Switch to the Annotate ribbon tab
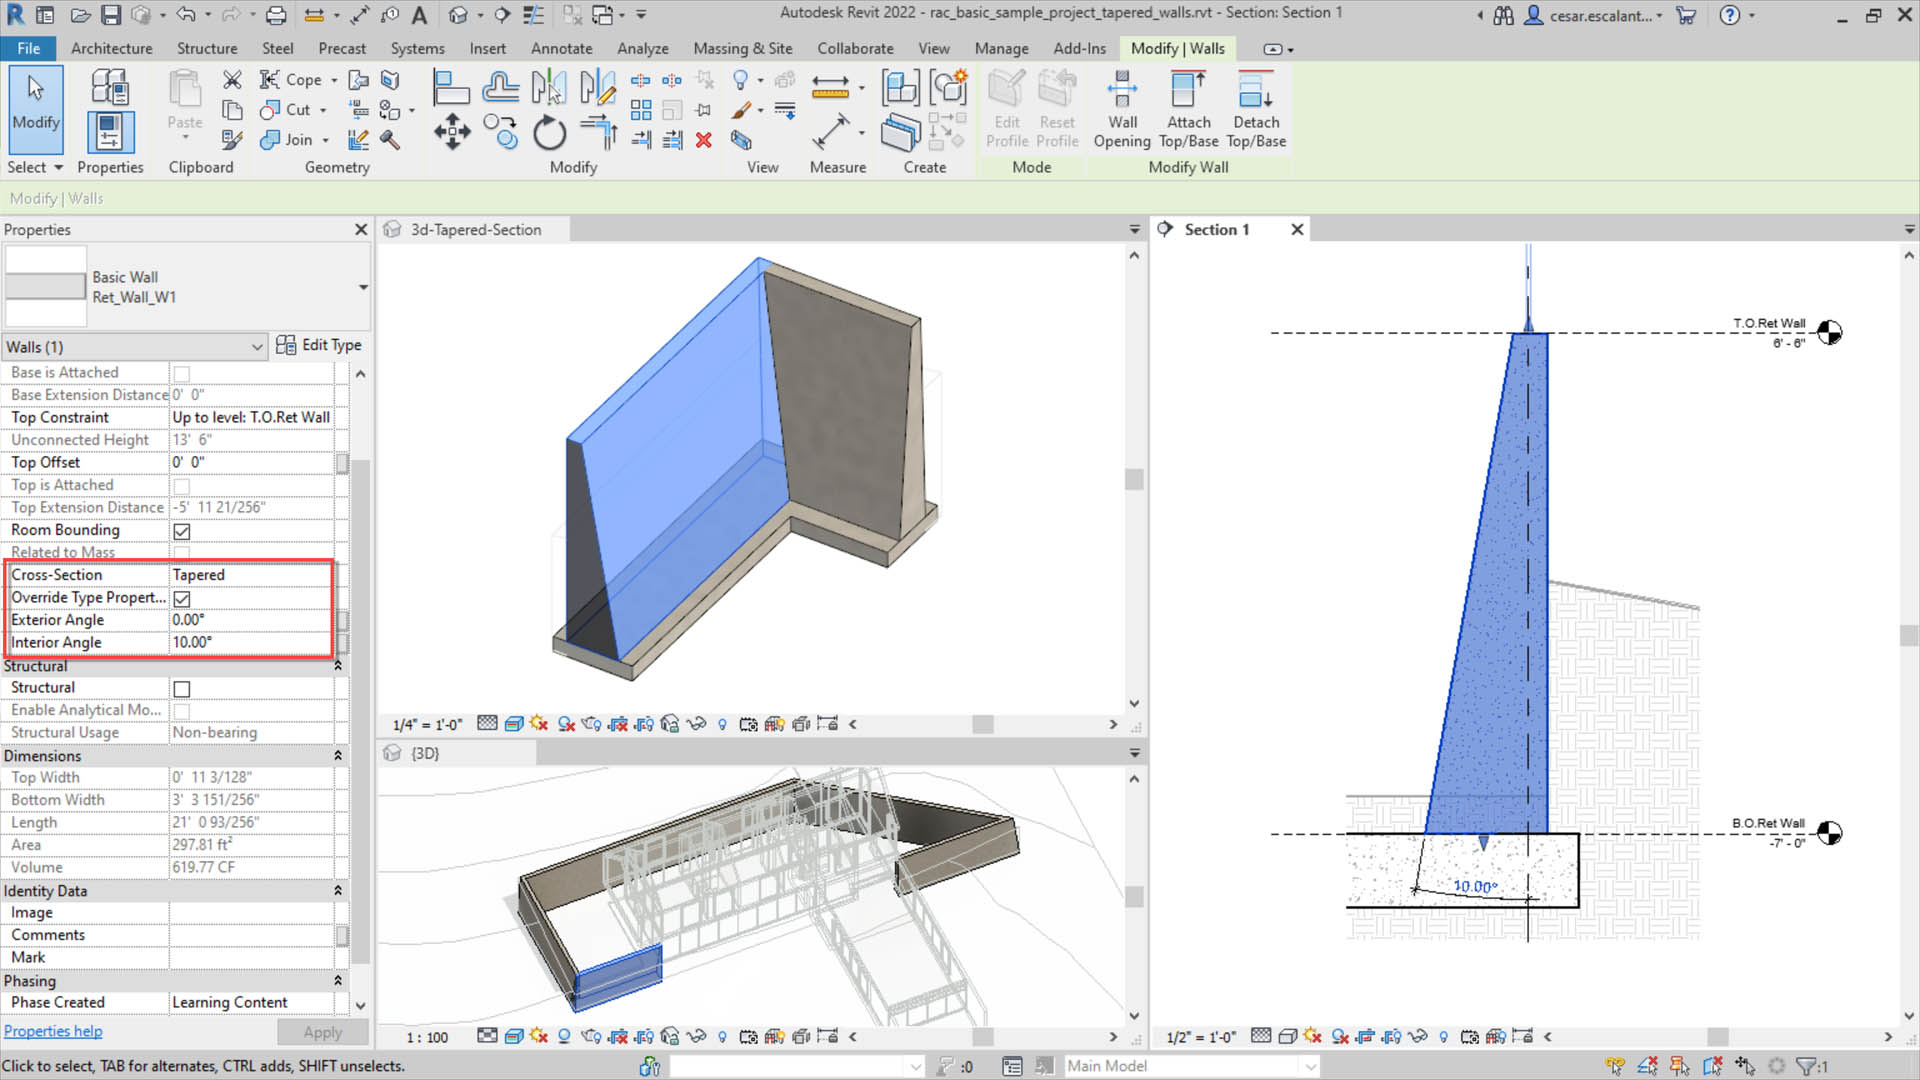Screen dimensions: 1920x1080 [560, 49]
